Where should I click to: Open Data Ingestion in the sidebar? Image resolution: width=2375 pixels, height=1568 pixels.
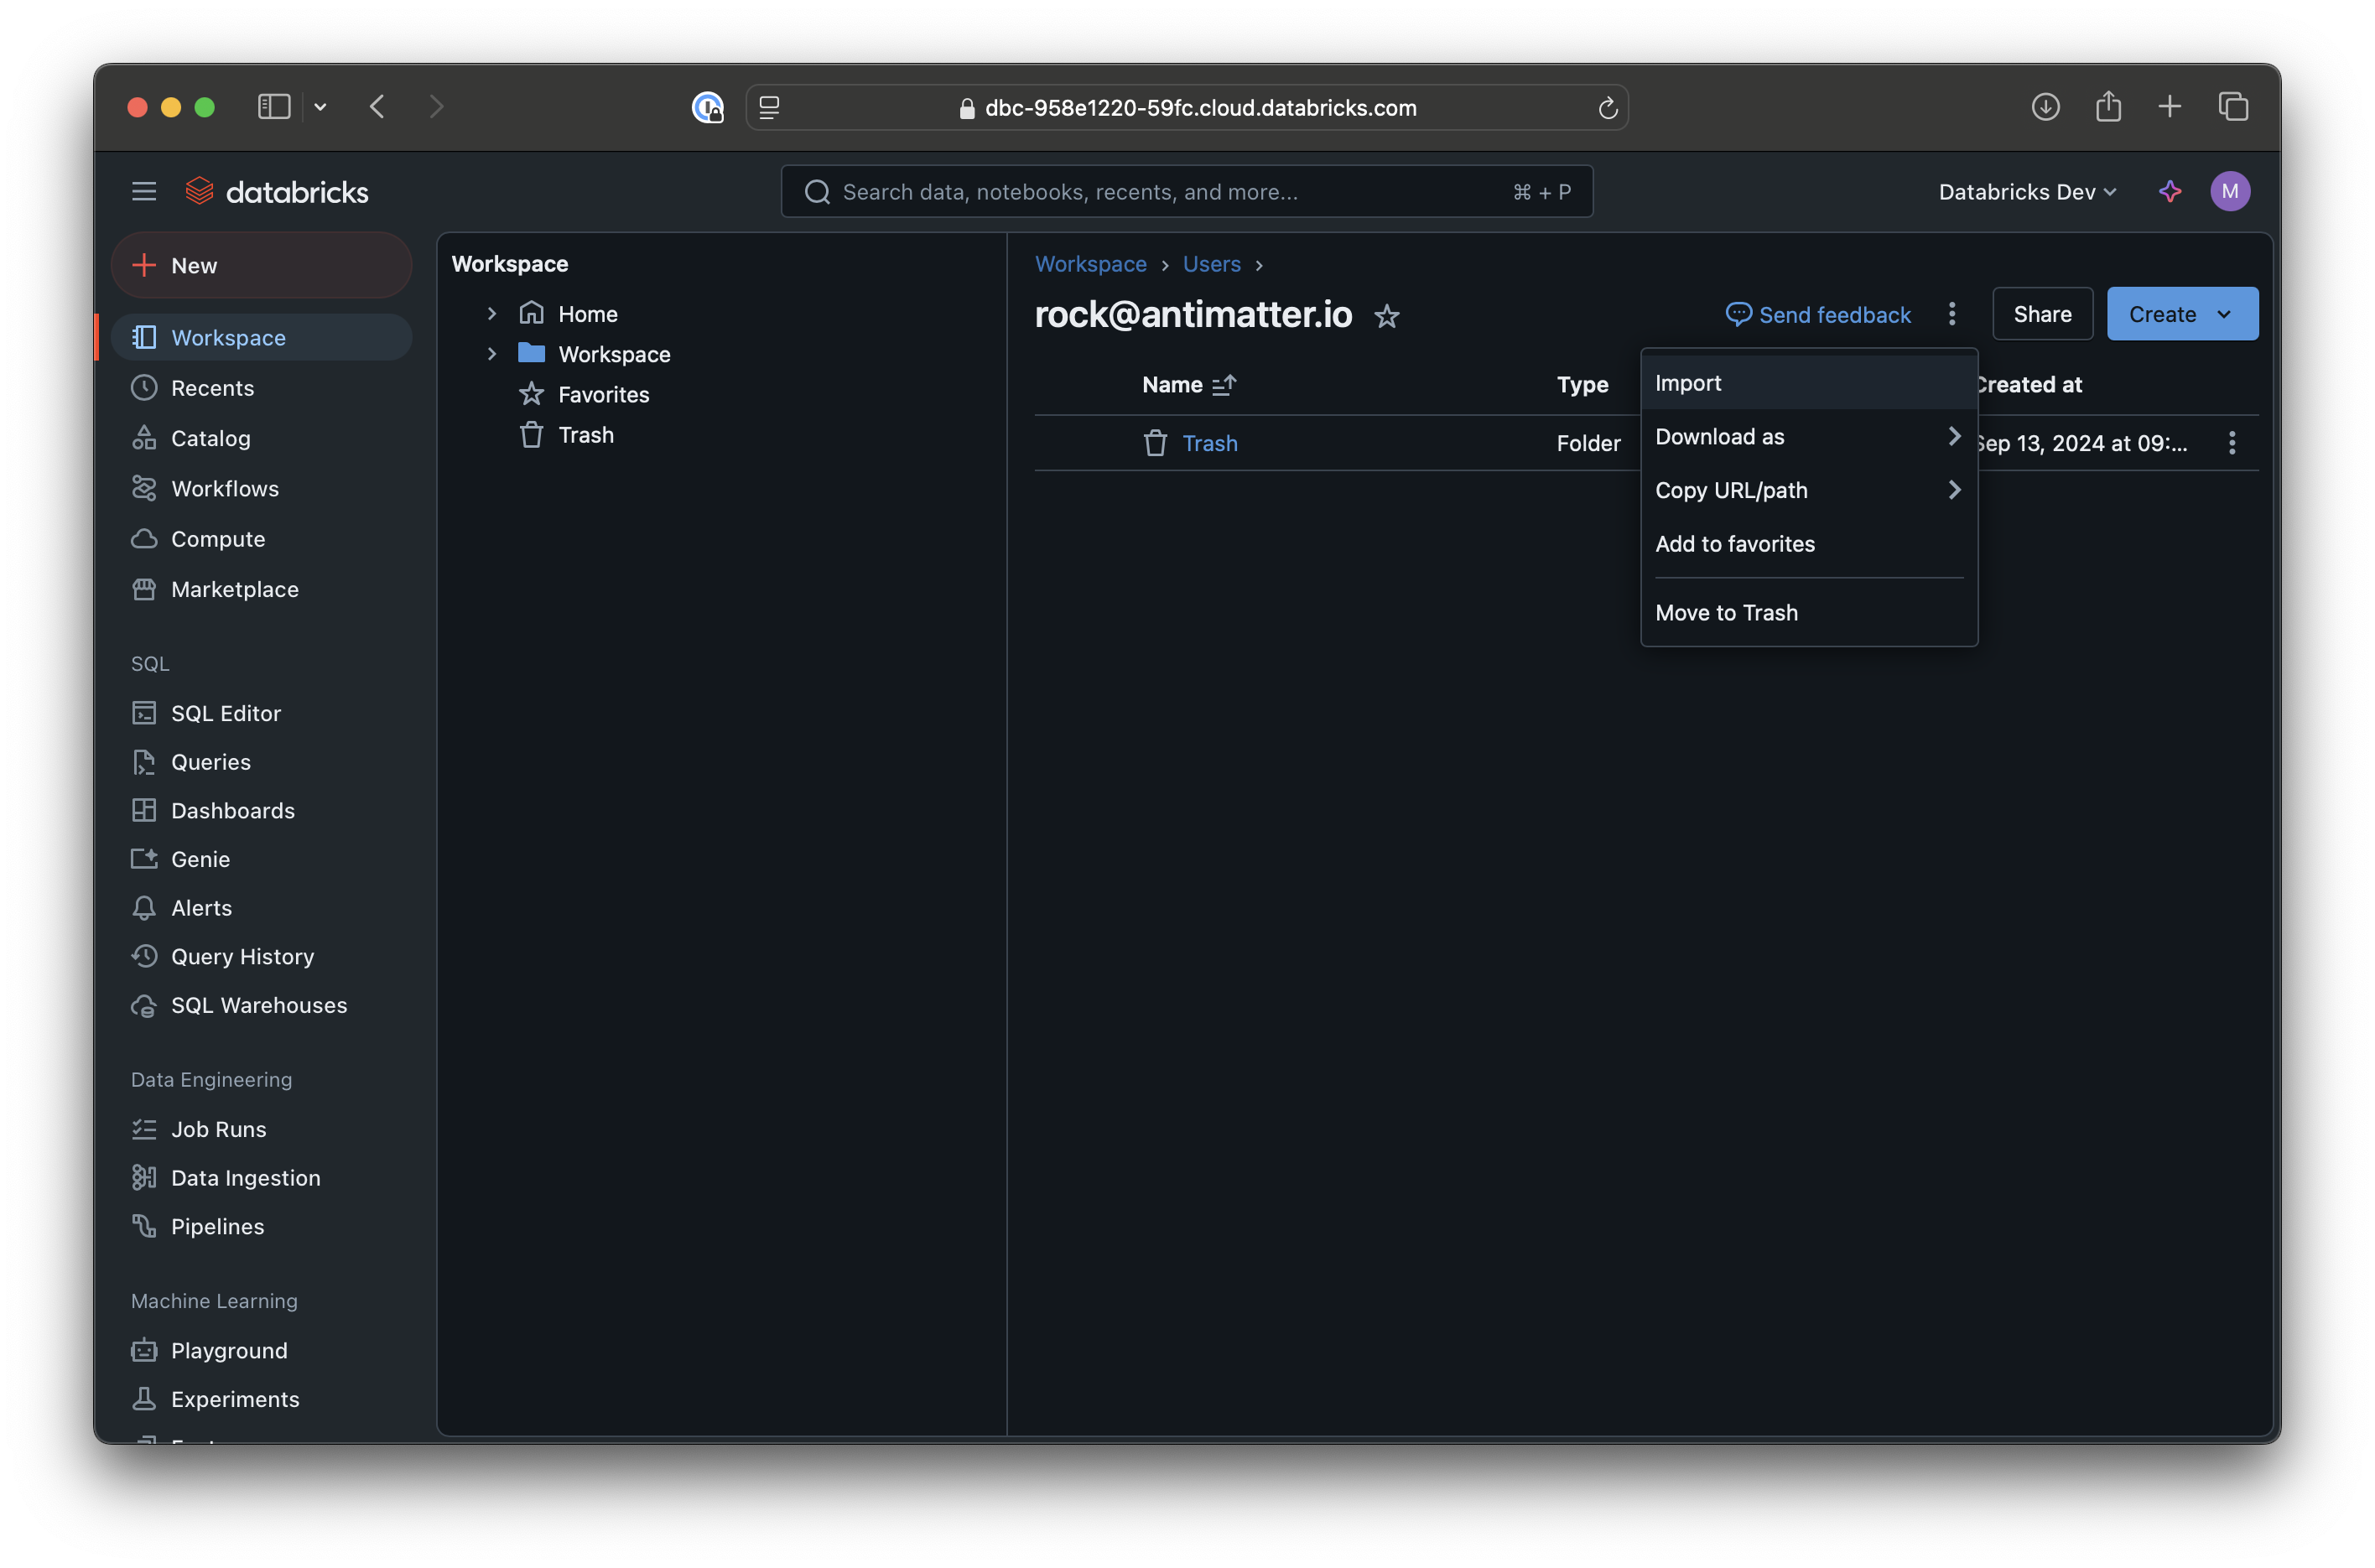coord(261,1178)
